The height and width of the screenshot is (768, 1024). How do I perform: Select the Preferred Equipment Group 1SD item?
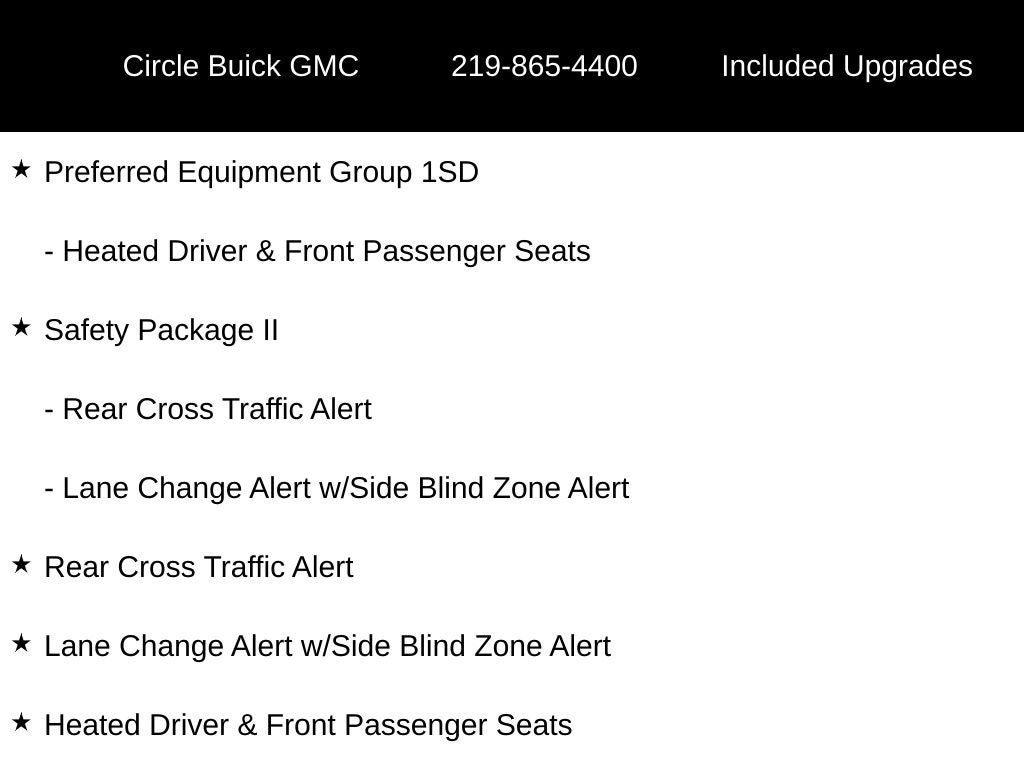click(261, 172)
